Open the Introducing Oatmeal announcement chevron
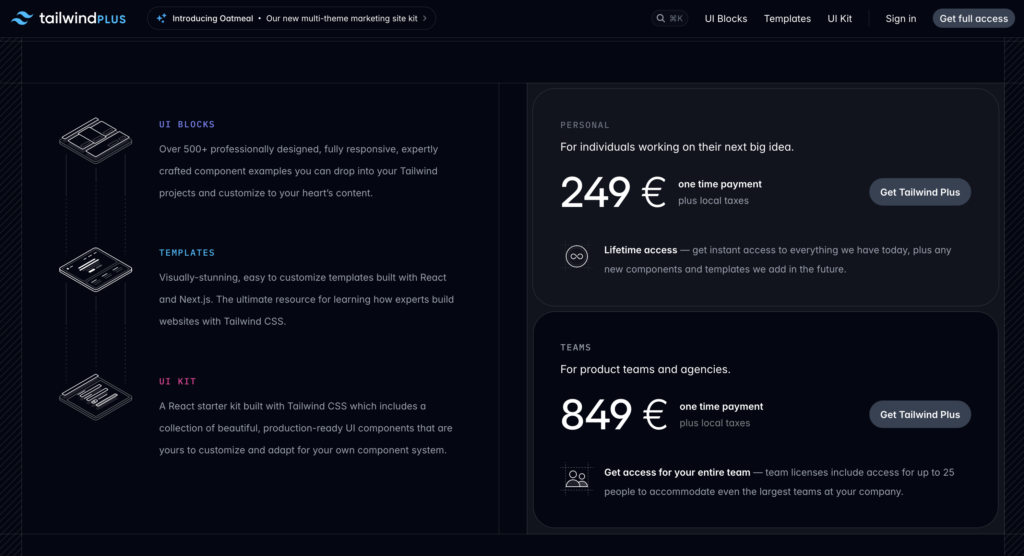This screenshot has height=556, width=1024. coord(425,18)
